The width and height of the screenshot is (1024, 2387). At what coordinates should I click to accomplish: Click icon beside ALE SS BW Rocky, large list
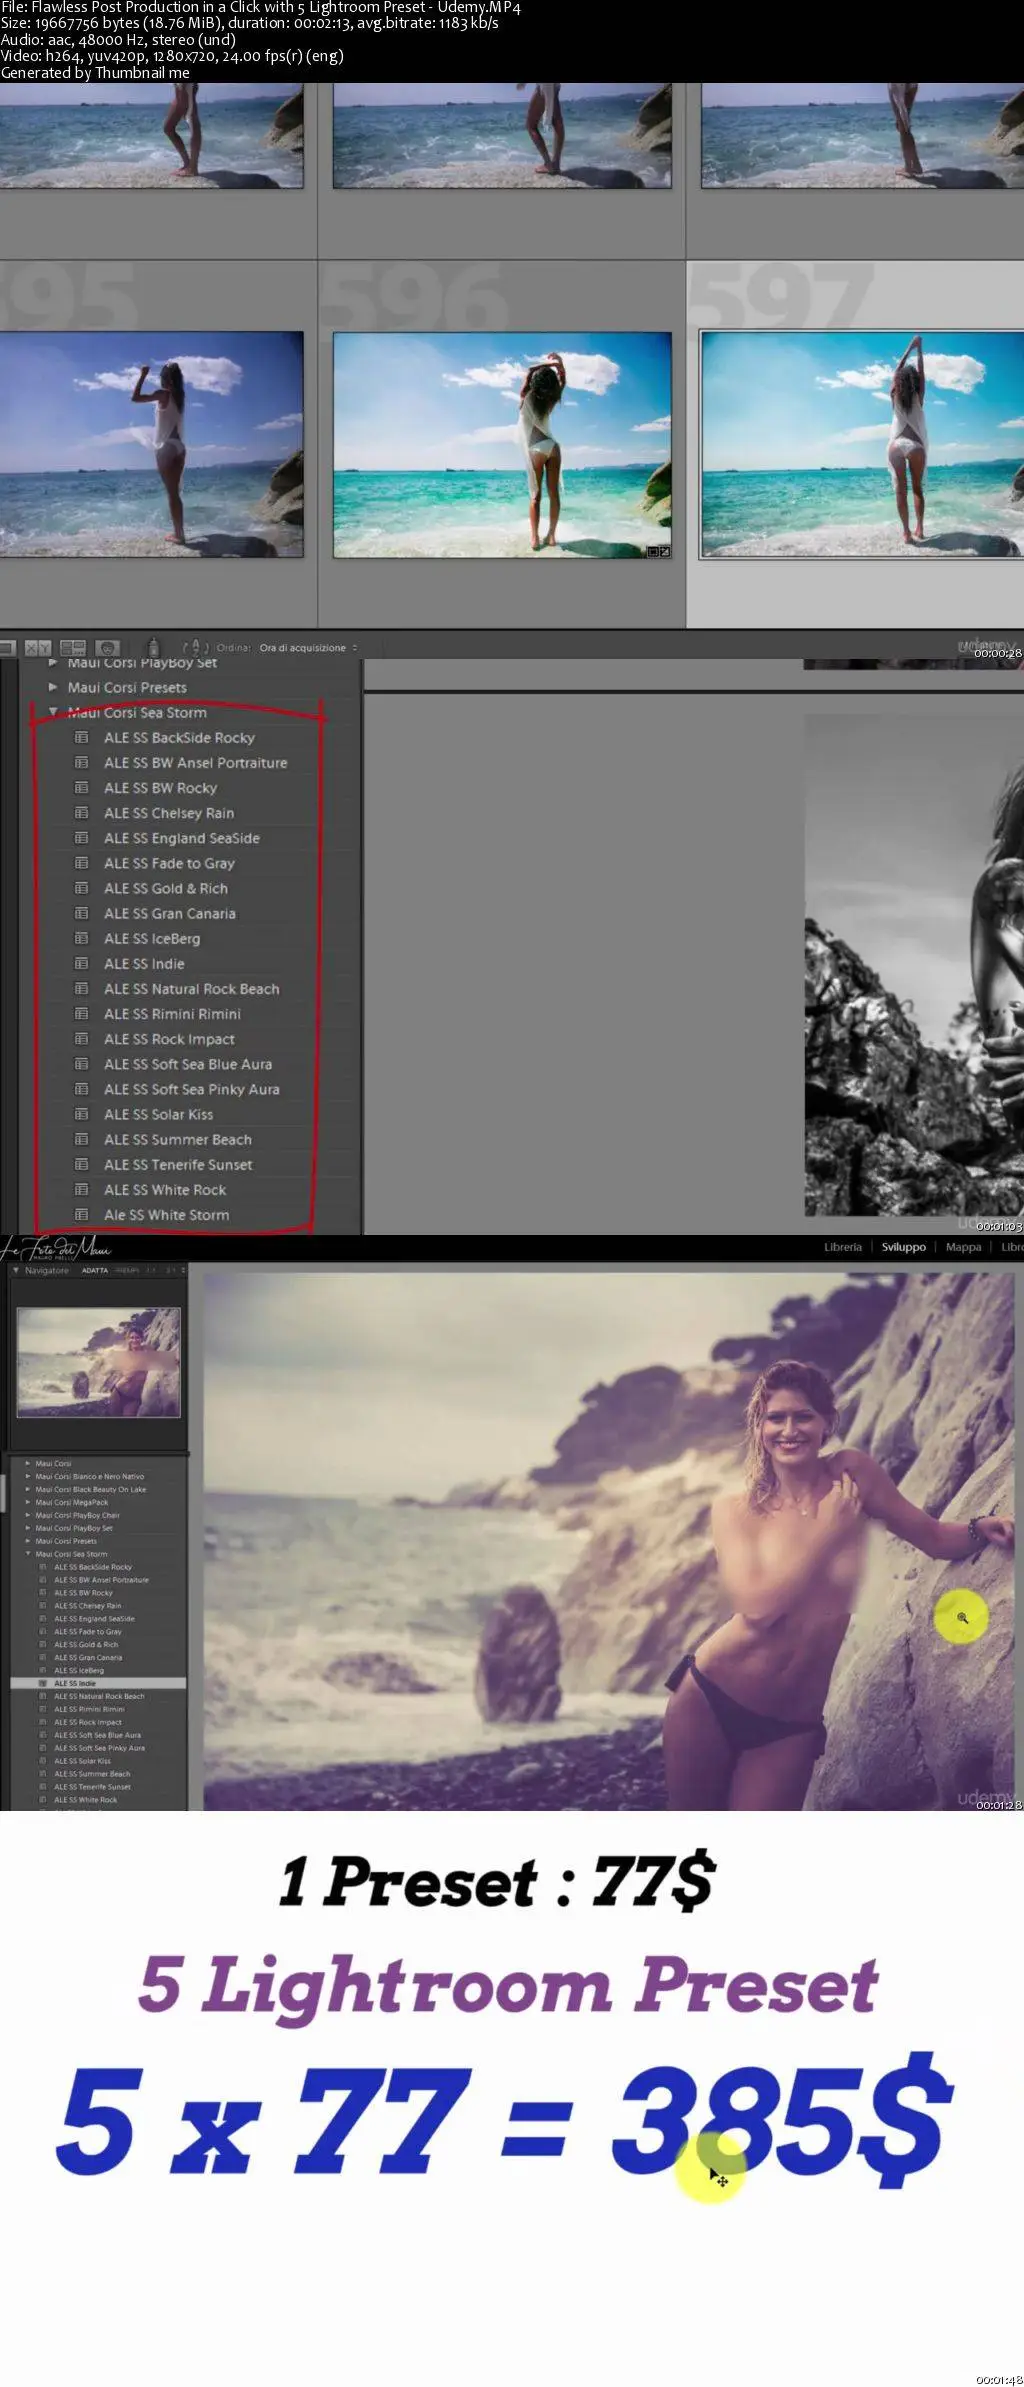tap(82, 788)
